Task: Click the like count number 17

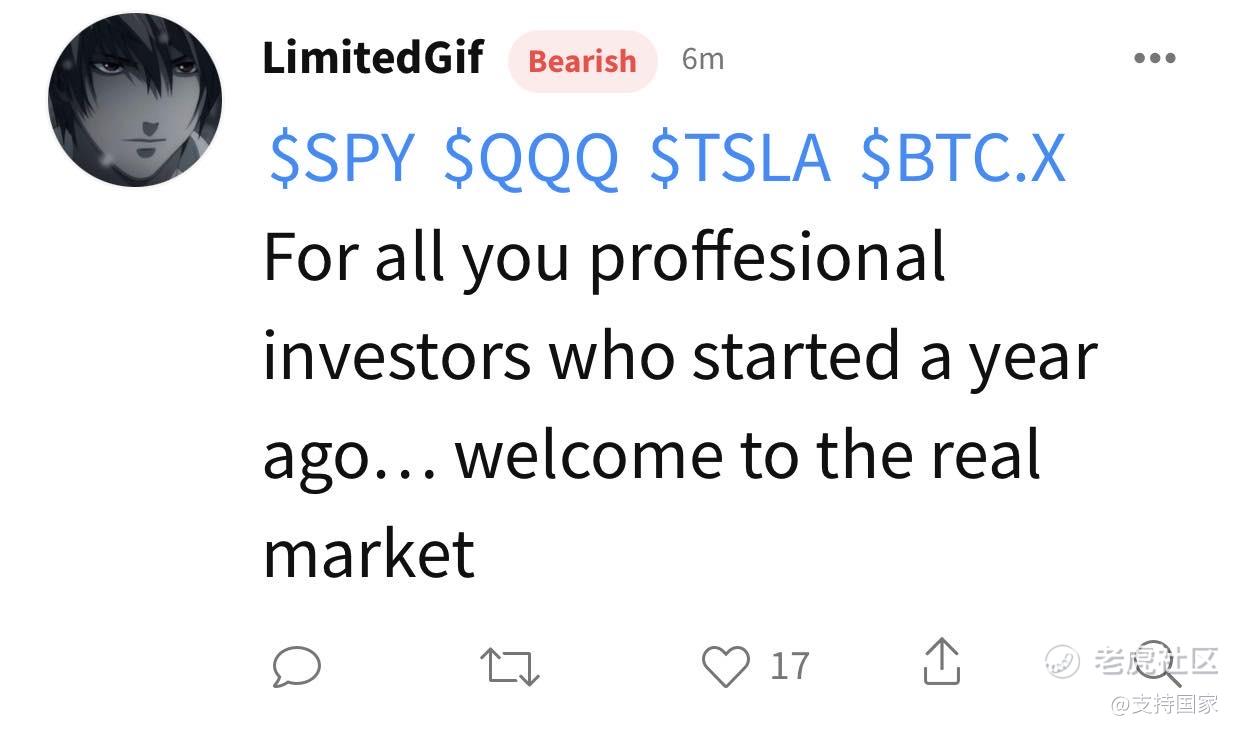Action: (790, 666)
